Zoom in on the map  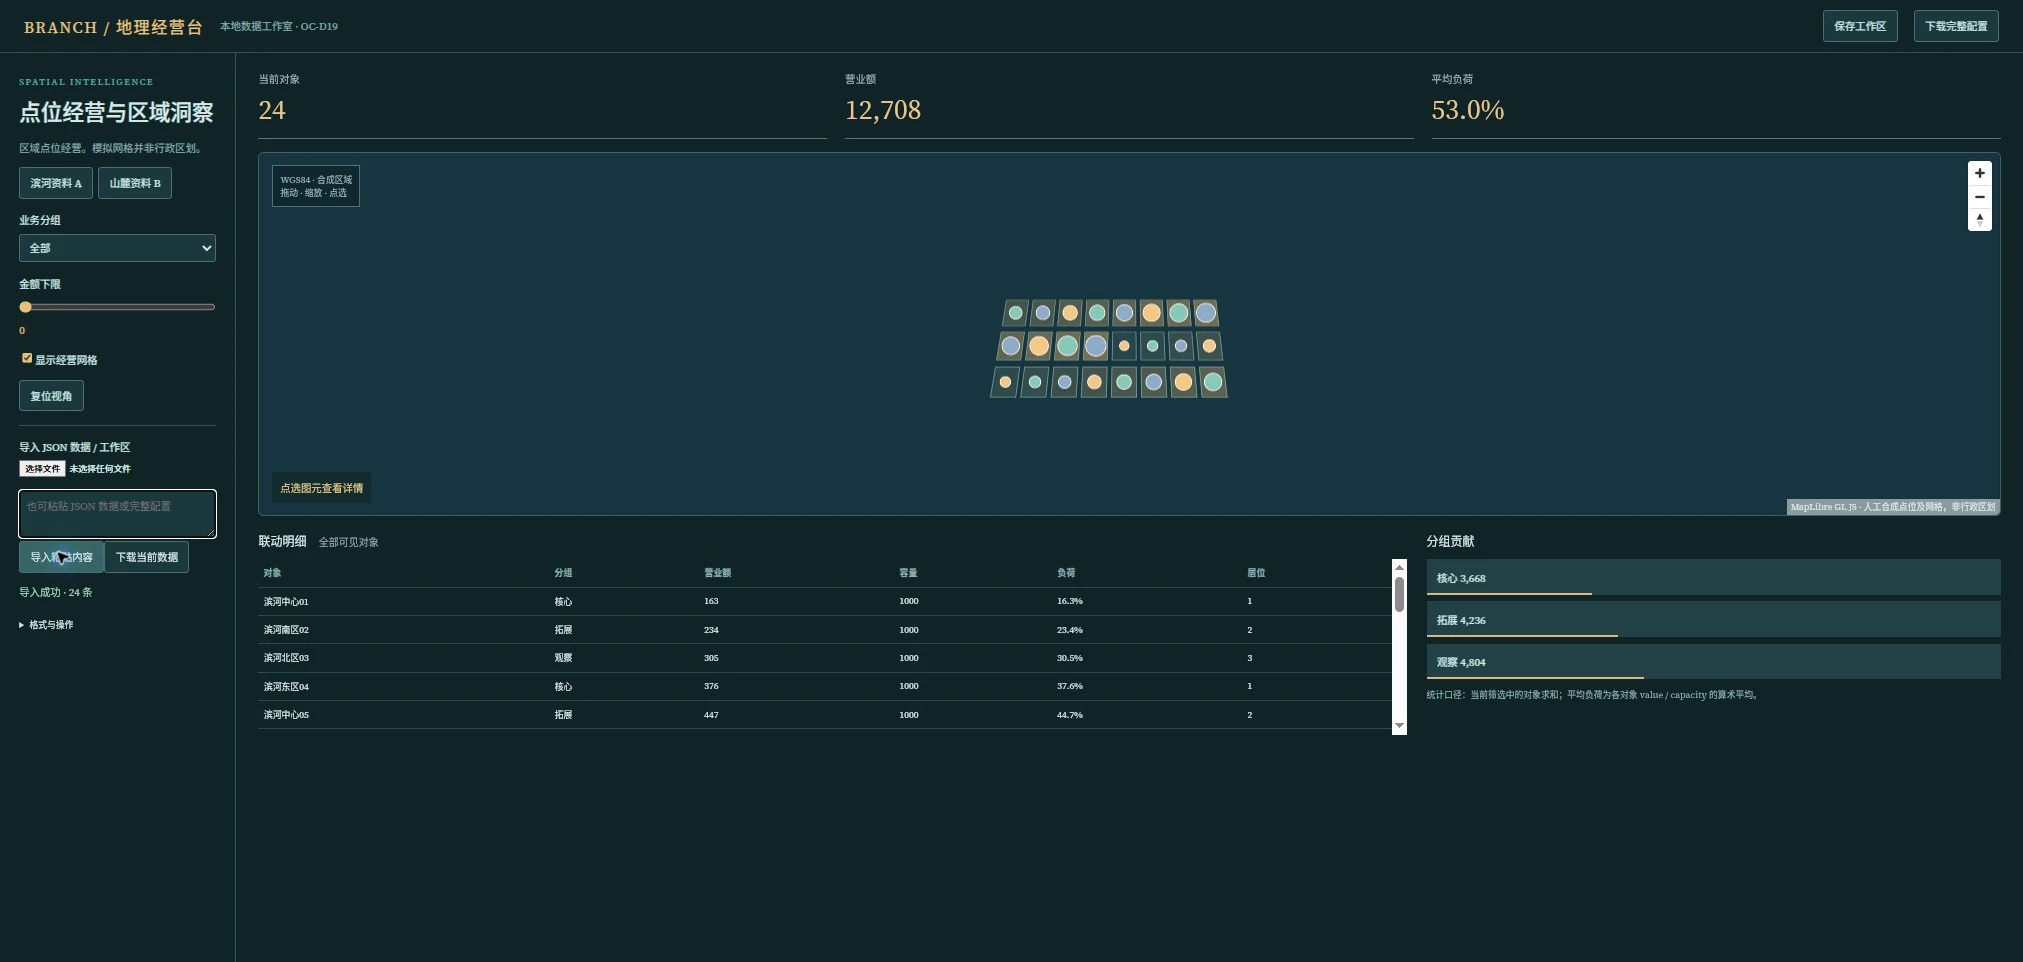point(1979,173)
